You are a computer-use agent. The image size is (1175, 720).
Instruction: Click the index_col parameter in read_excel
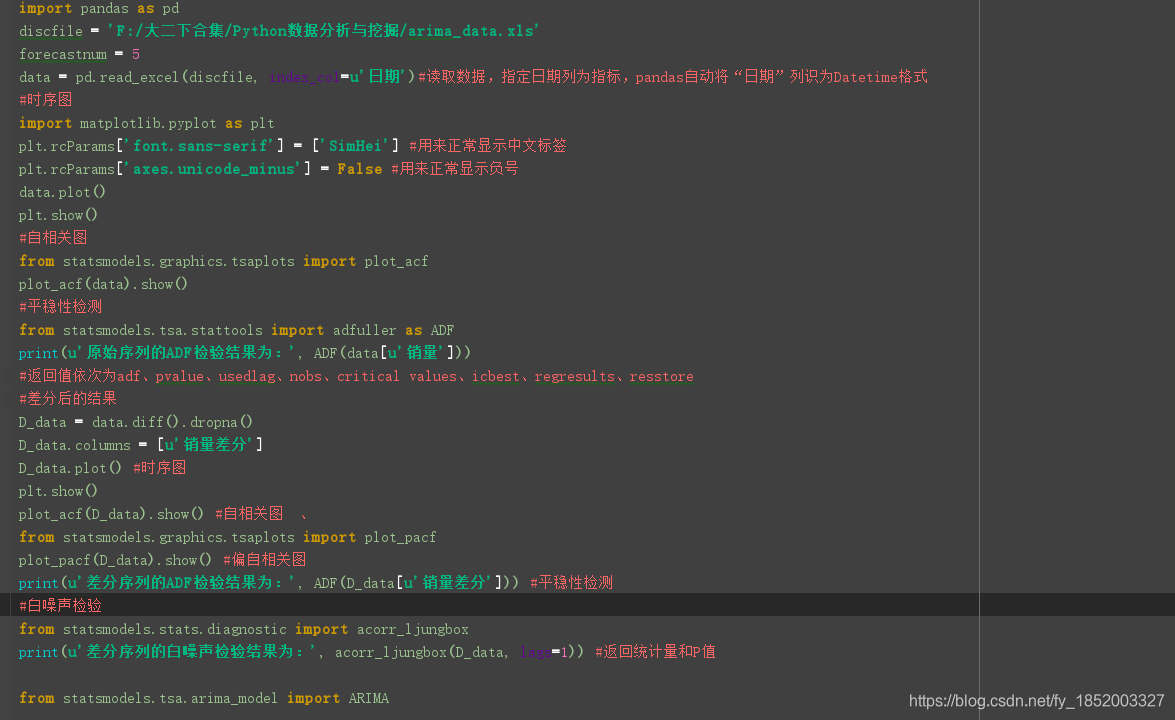click(303, 76)
